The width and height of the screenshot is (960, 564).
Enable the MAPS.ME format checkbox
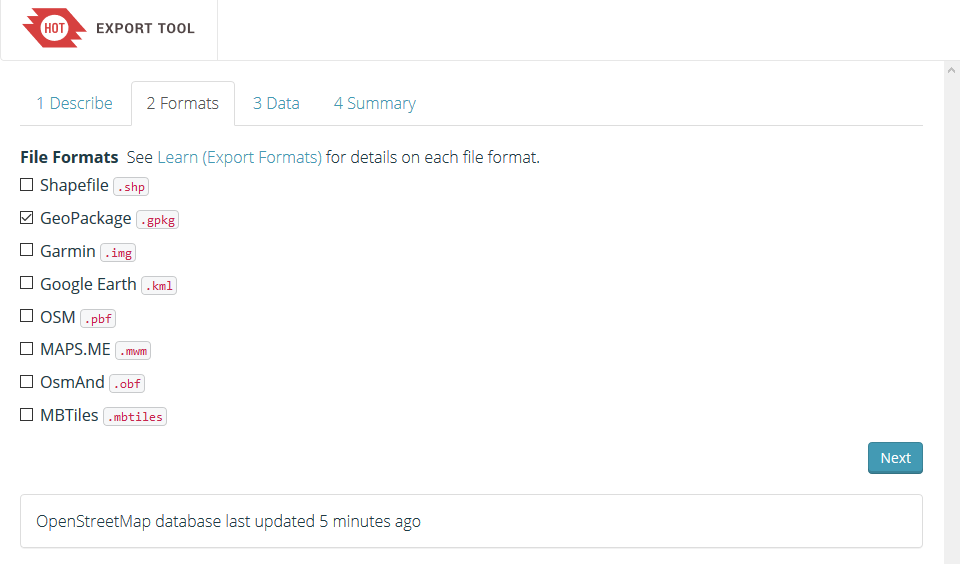[x=27, y=349]
